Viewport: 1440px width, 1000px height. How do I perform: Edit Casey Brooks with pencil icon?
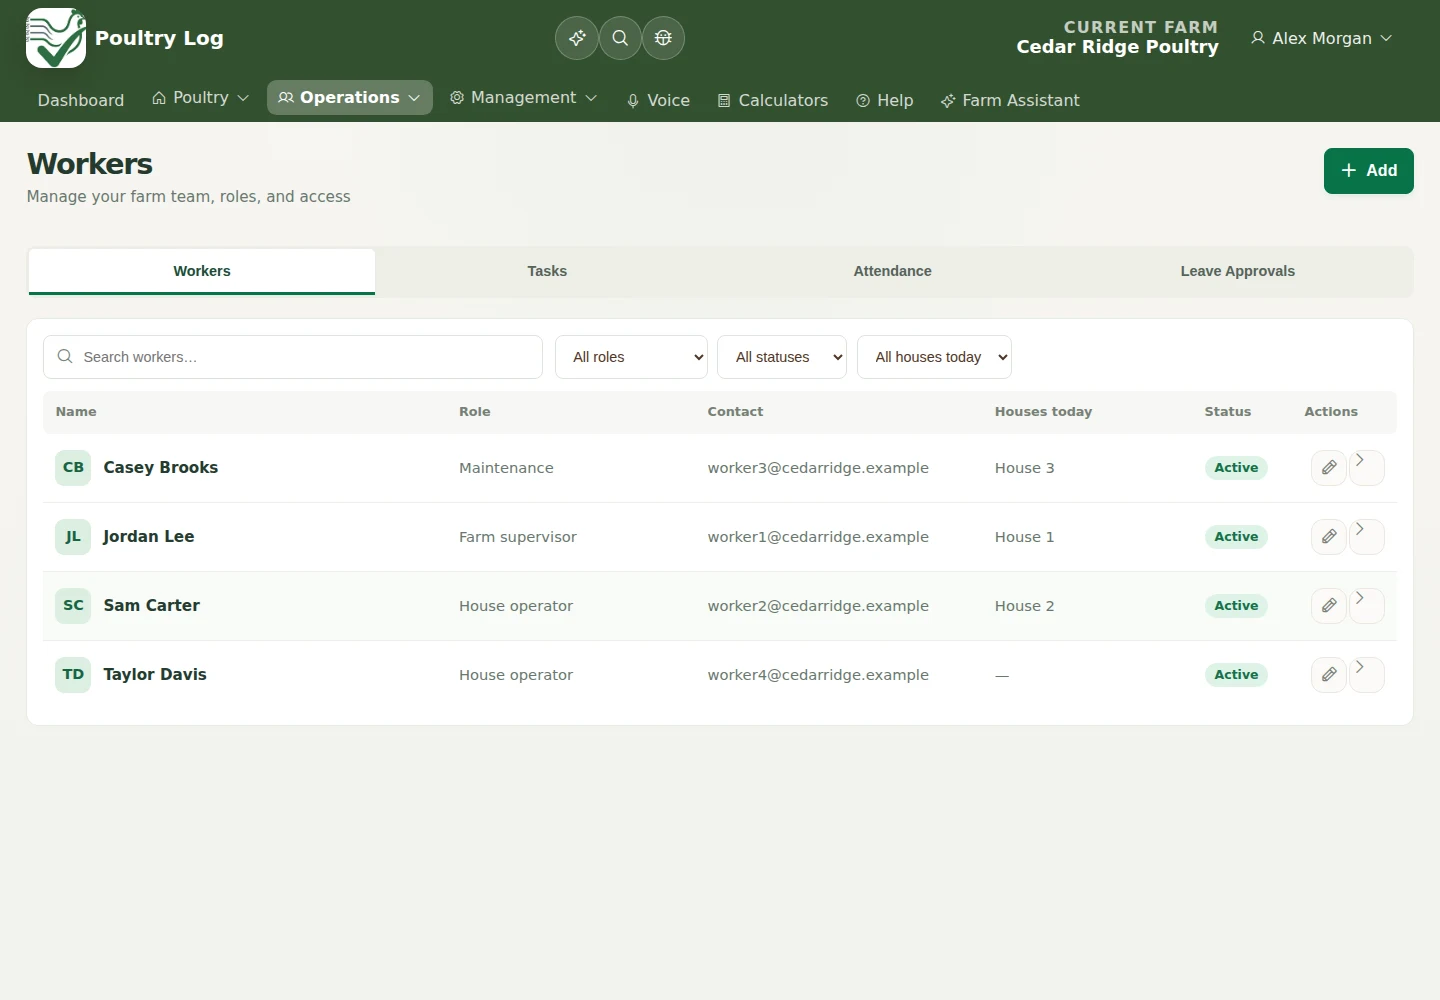[1329, 468]
